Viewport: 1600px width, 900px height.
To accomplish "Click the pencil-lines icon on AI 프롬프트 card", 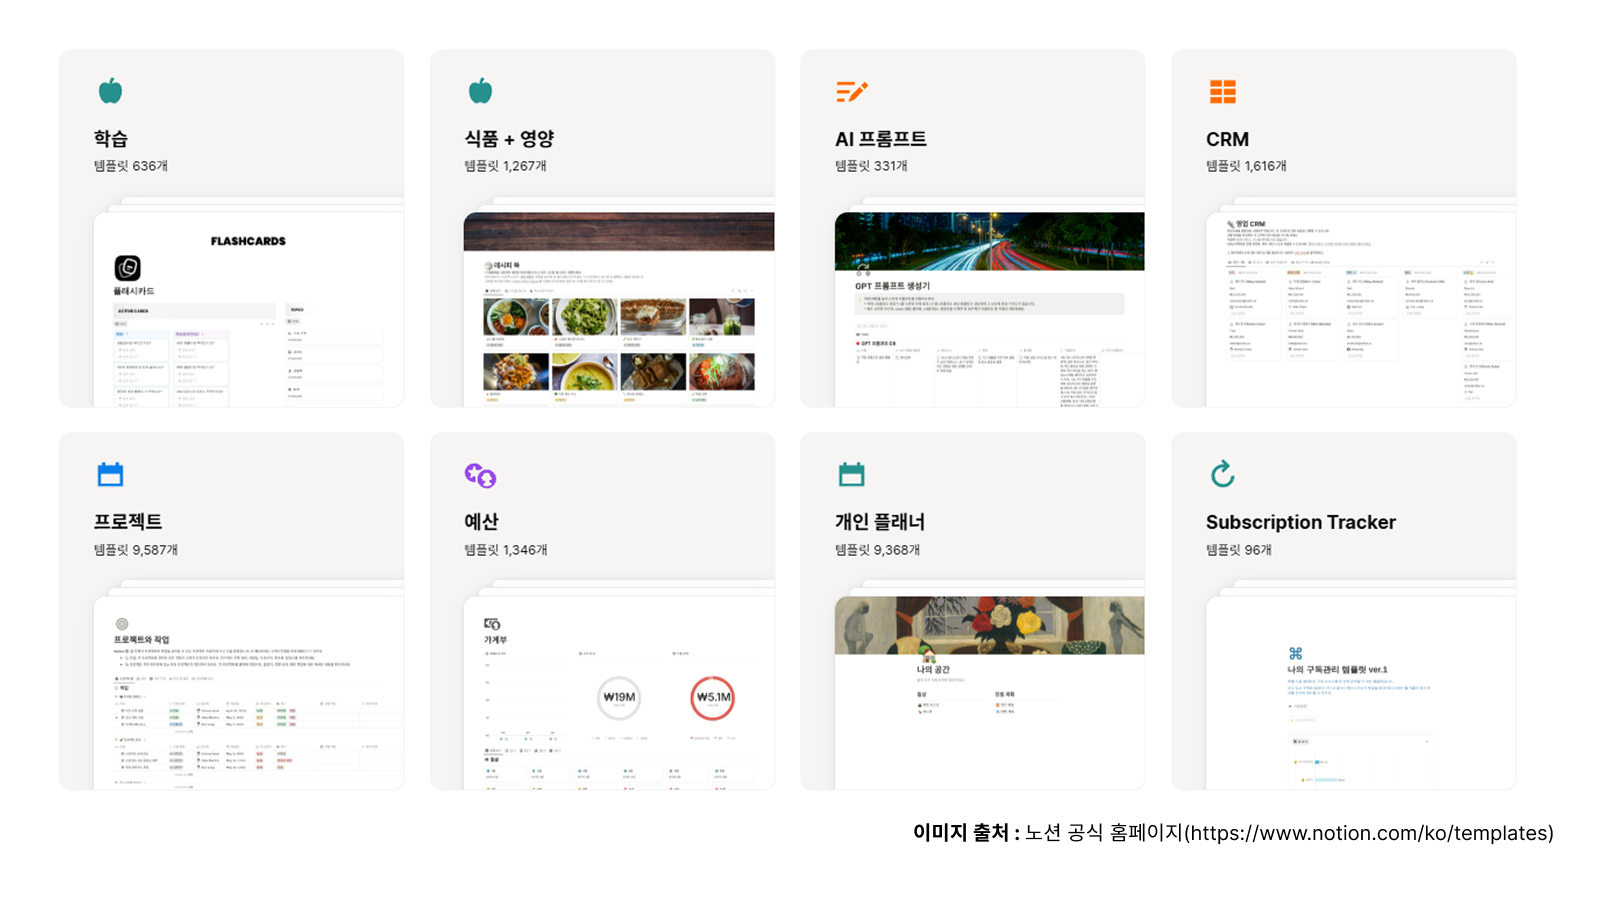I will coord(852,92).
